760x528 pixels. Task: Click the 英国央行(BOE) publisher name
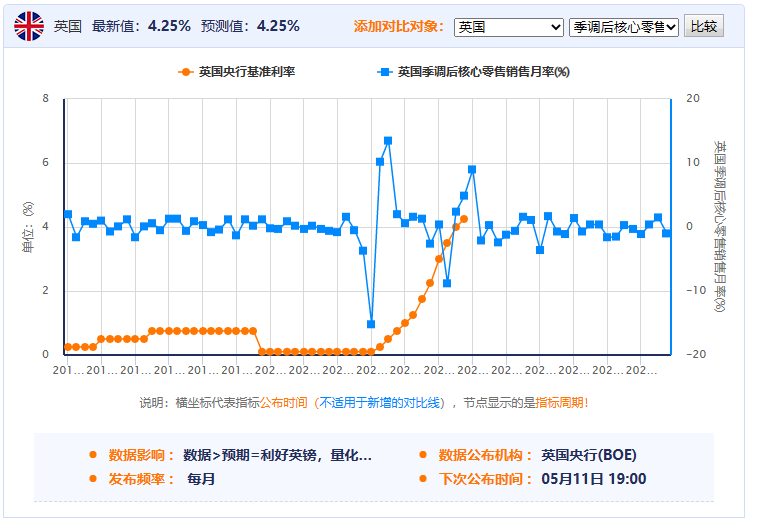pyautogui.click(x=590, y=455)
